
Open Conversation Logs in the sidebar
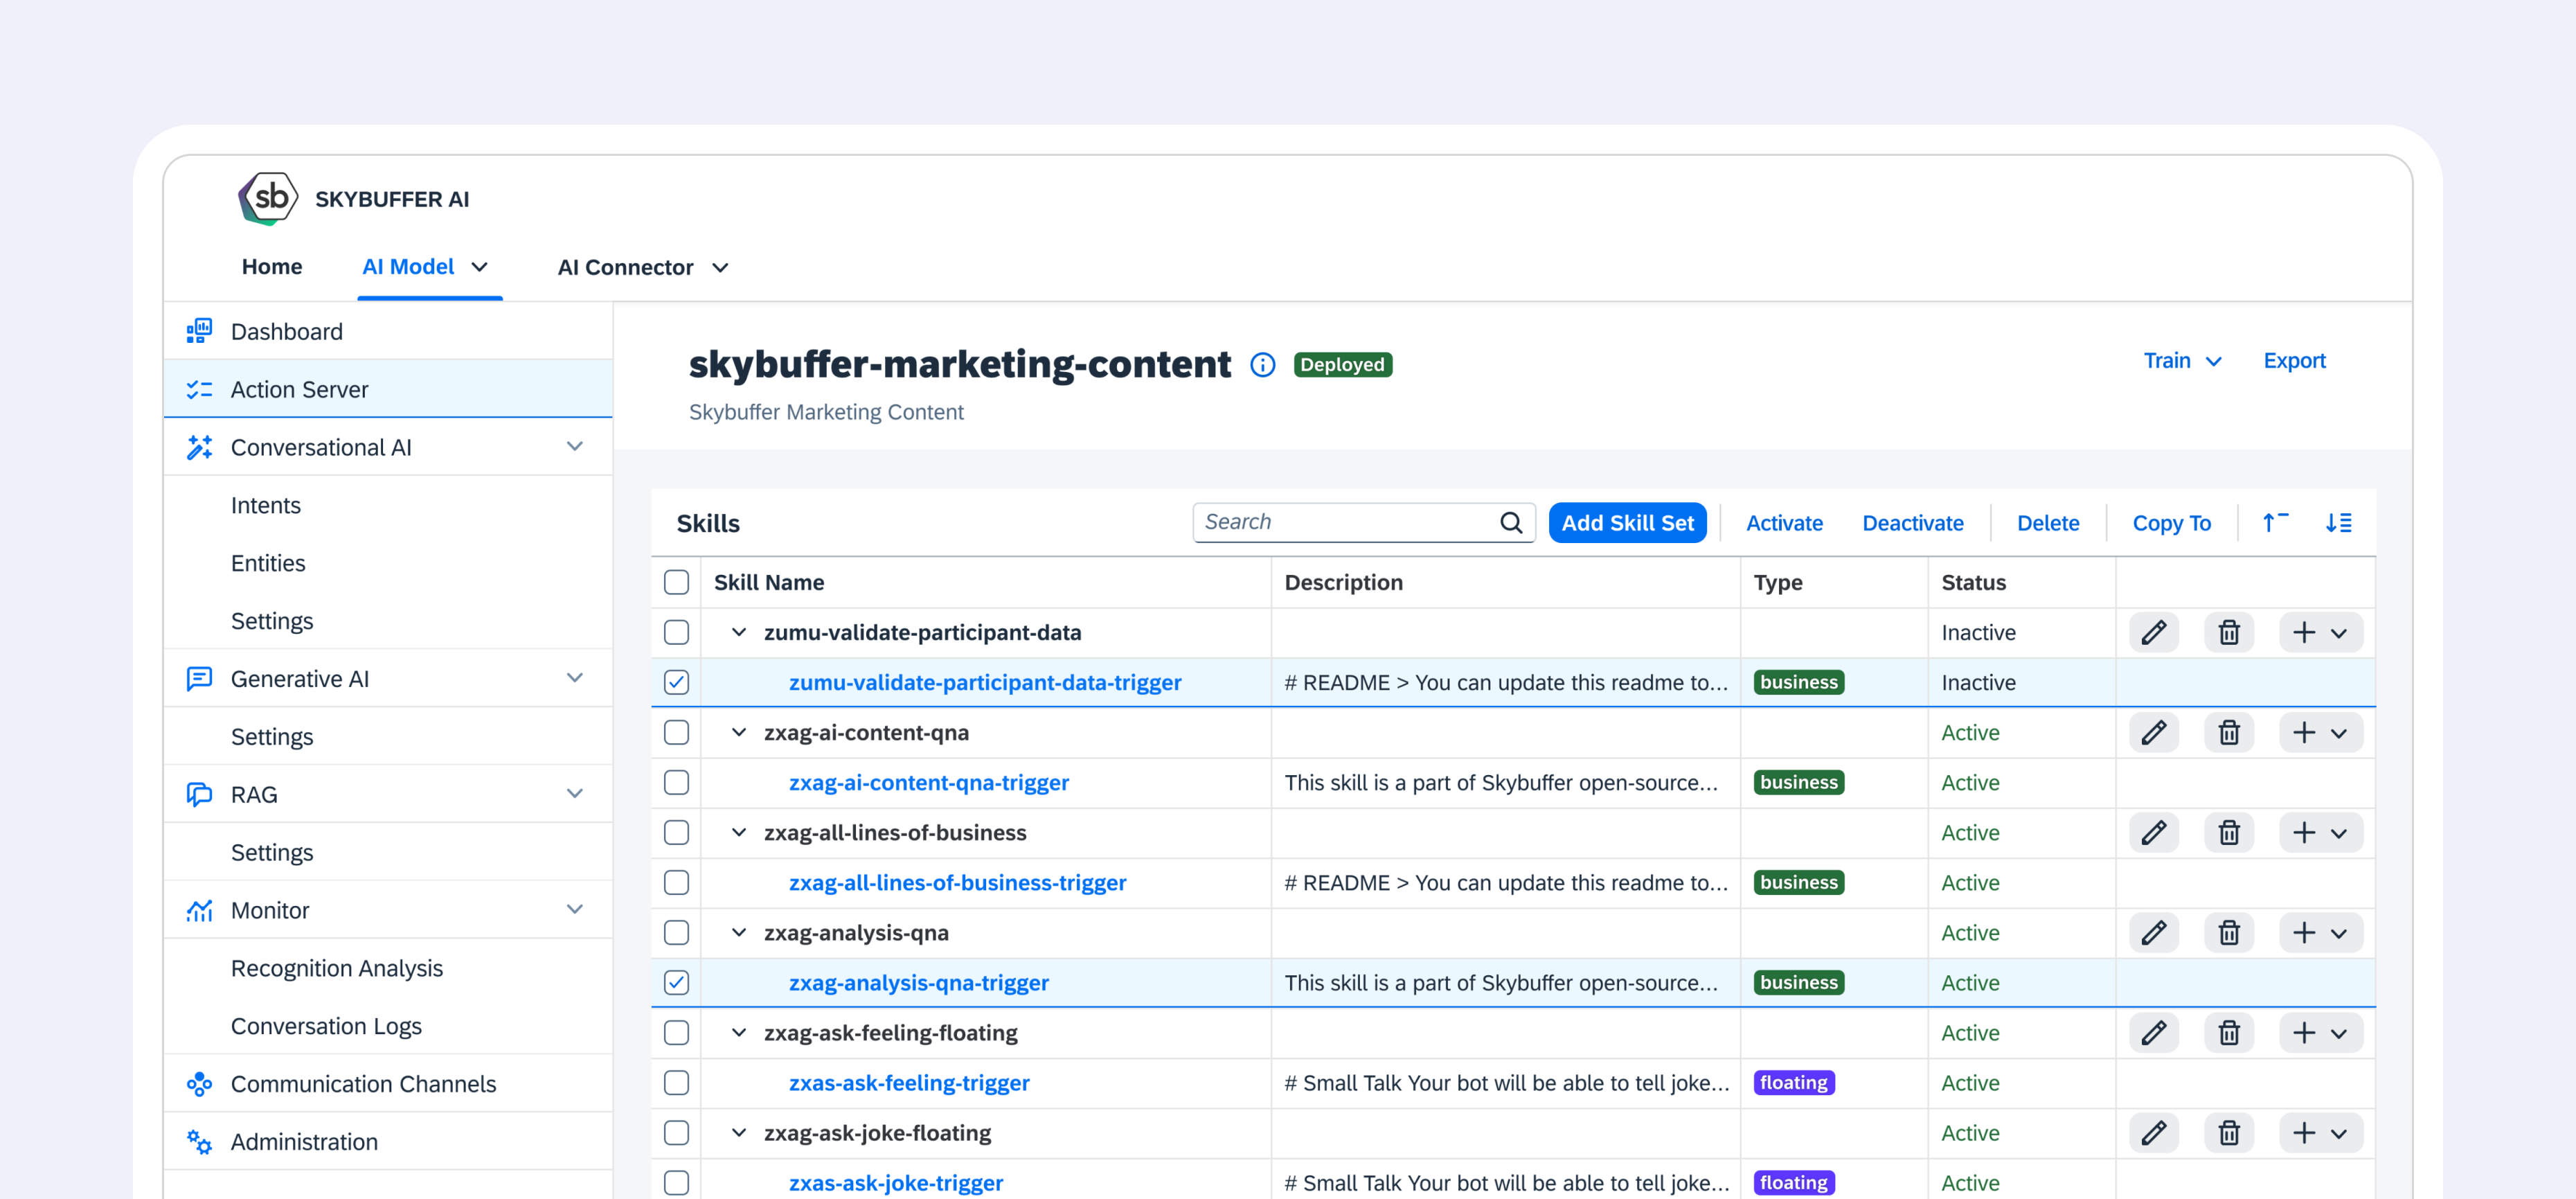(326, 1026)
